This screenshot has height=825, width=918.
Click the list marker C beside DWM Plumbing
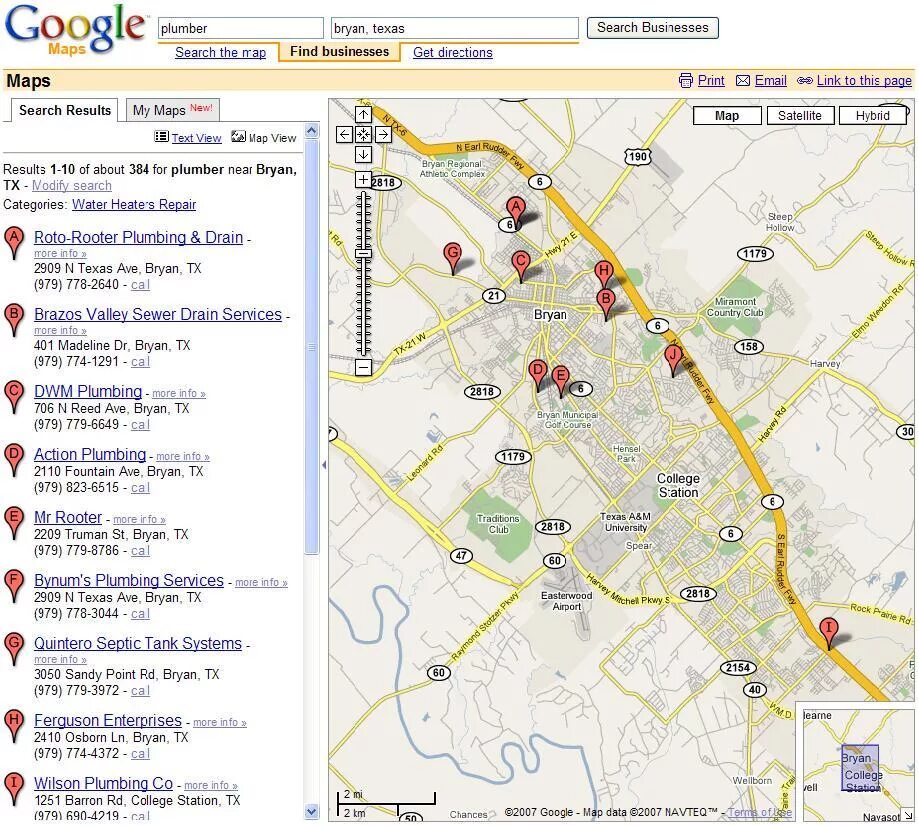pos(13,397)
